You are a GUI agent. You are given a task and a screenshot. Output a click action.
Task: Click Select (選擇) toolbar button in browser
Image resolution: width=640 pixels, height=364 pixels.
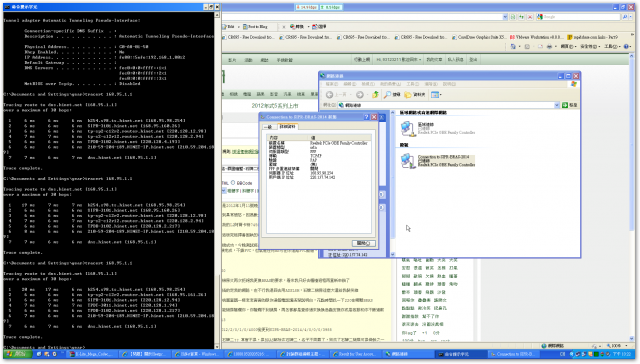click(x=319, y=27)
